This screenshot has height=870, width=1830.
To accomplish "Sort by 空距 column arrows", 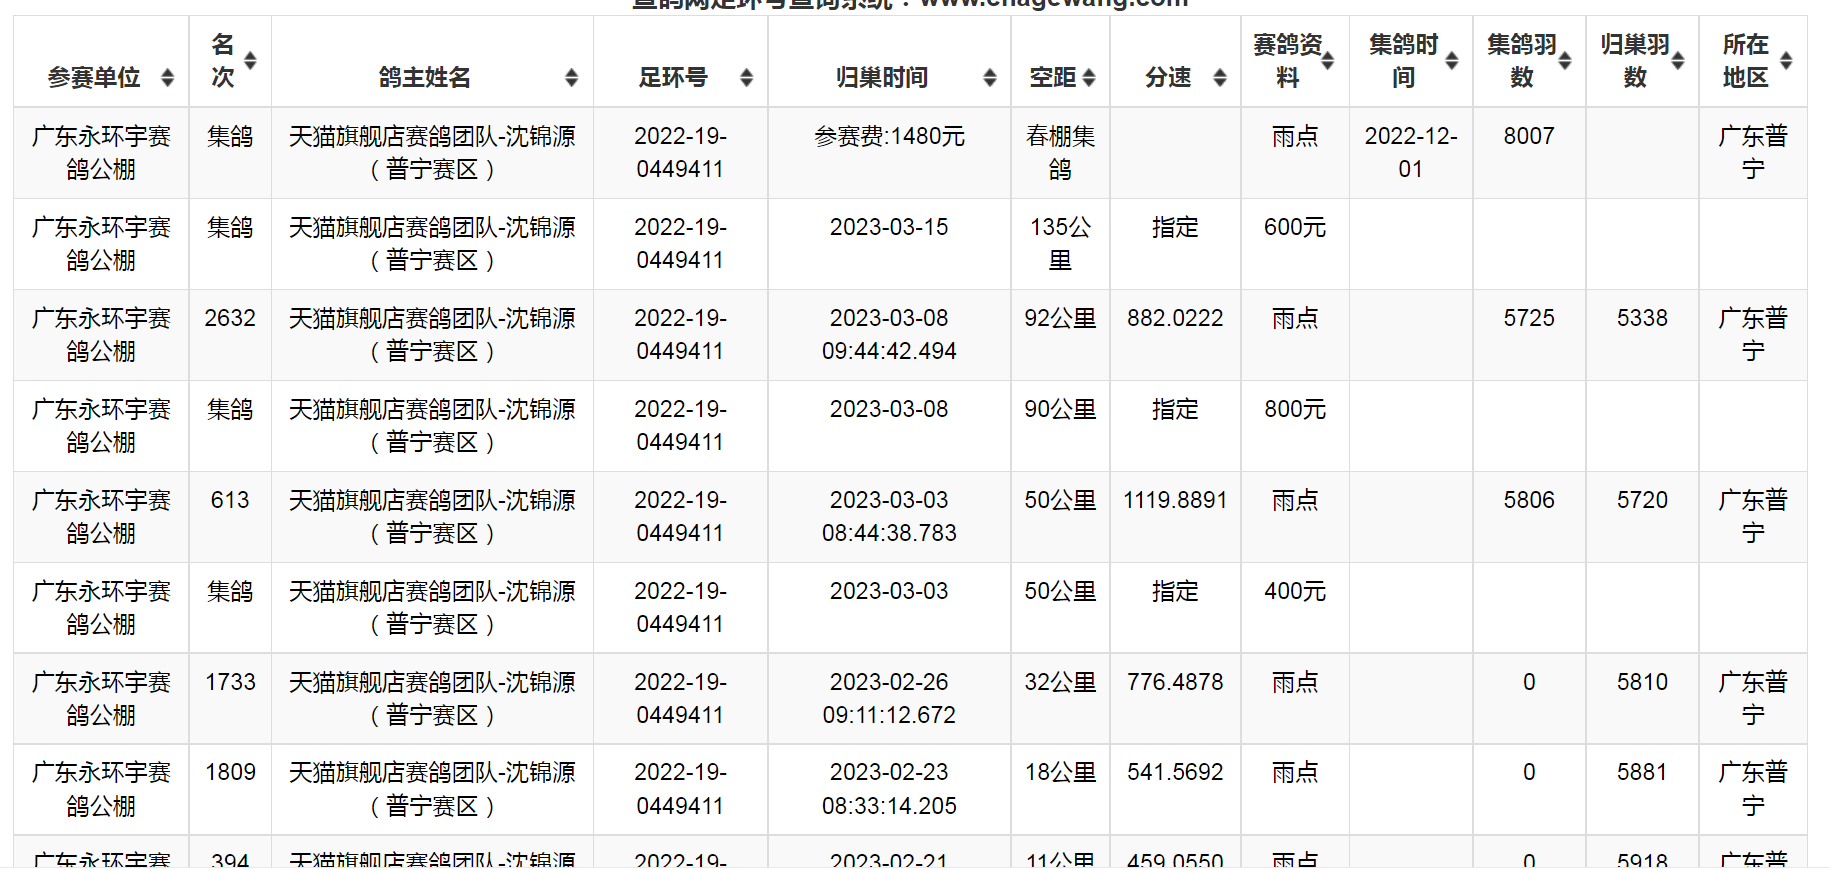I will tap(1089, 77).
